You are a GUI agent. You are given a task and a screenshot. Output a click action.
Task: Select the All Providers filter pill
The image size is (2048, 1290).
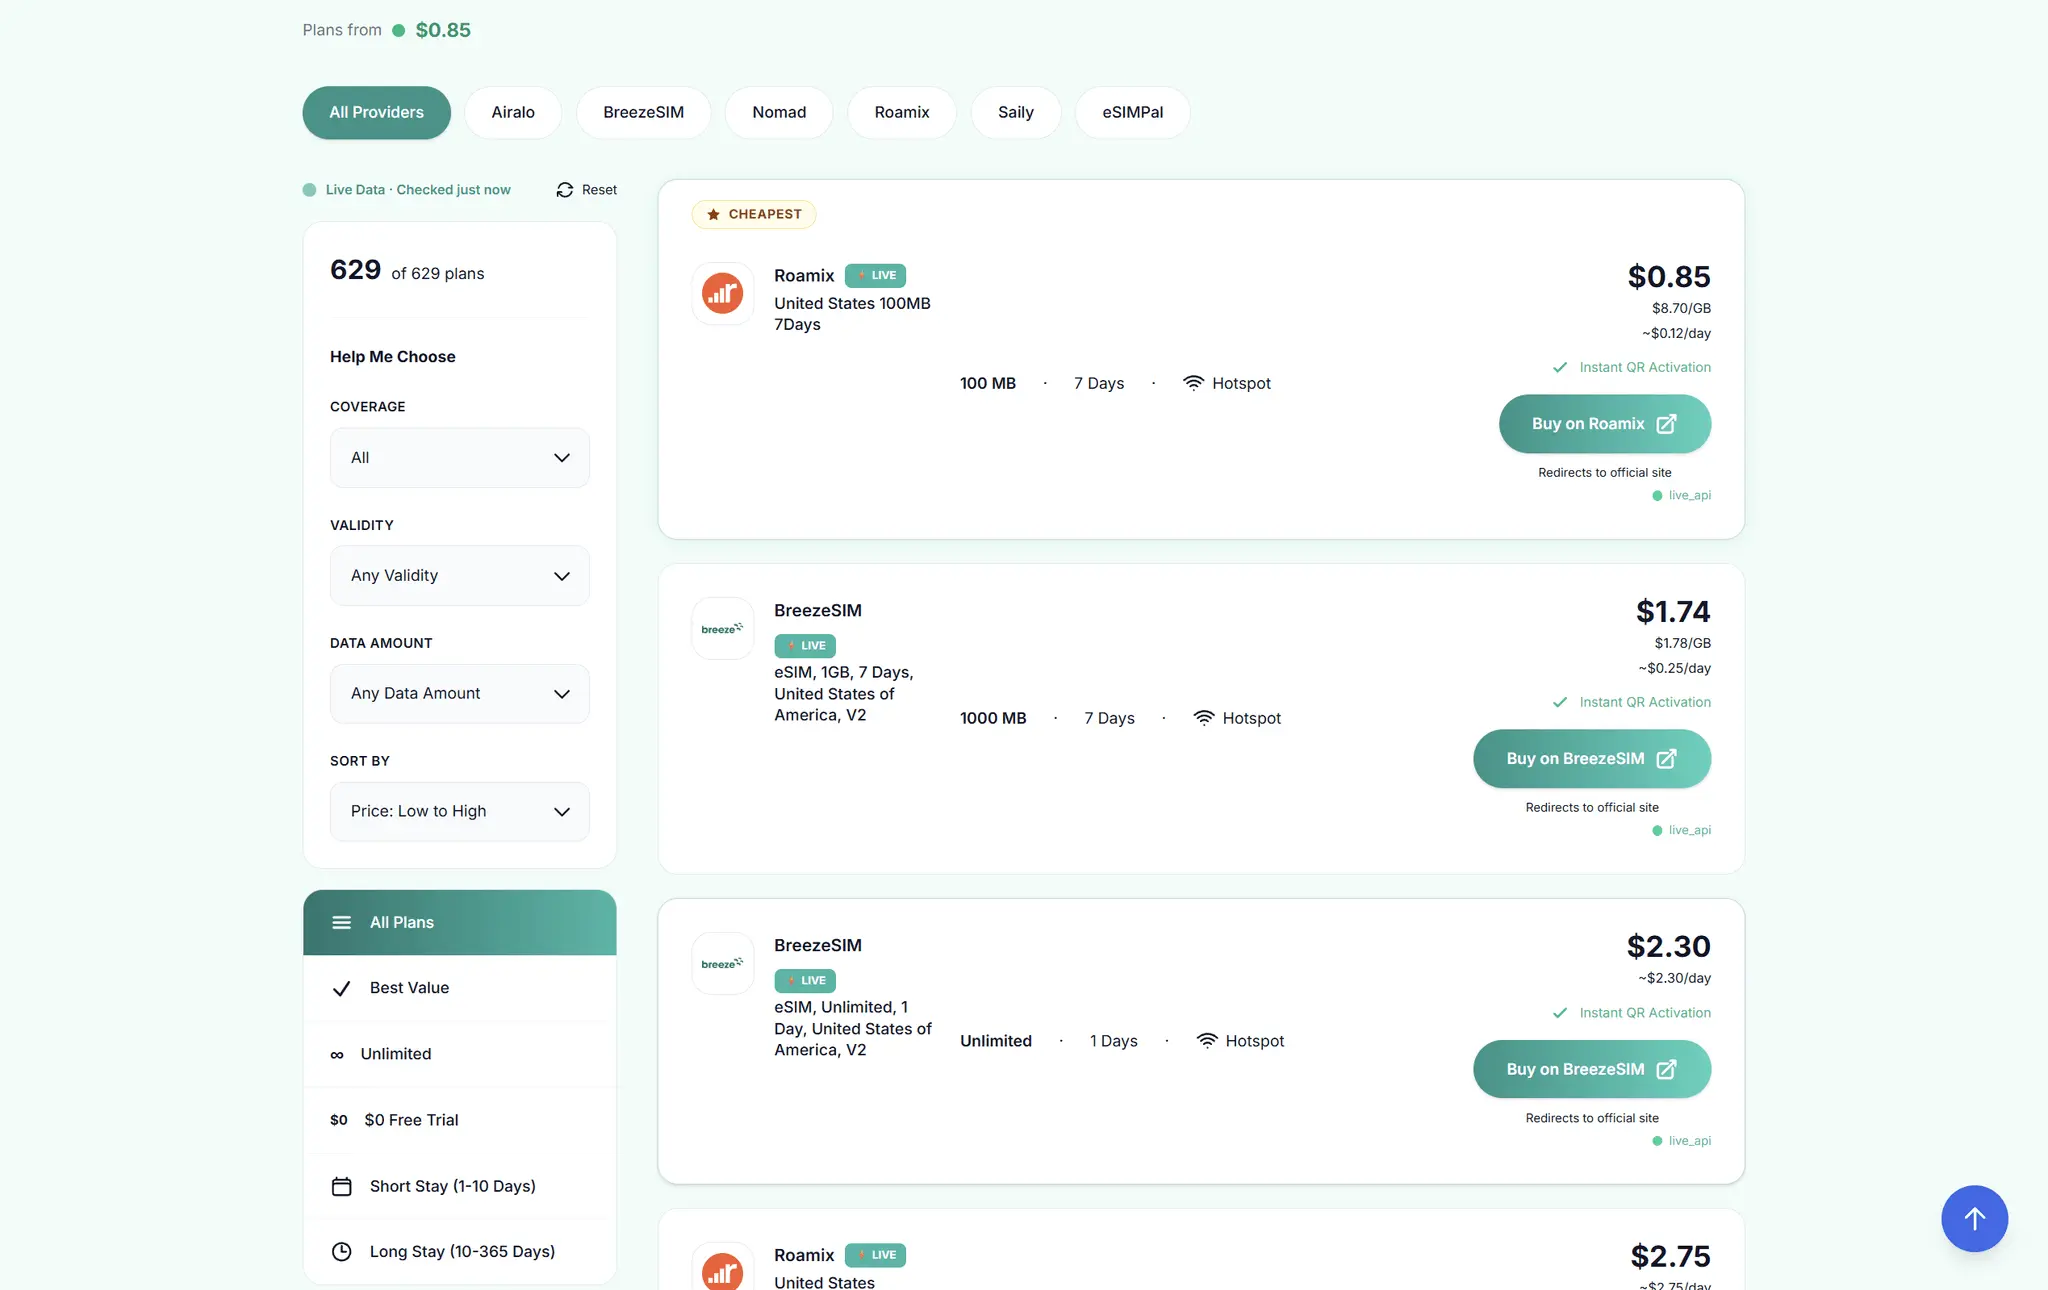pyautogui.click(x=376, y=113)
